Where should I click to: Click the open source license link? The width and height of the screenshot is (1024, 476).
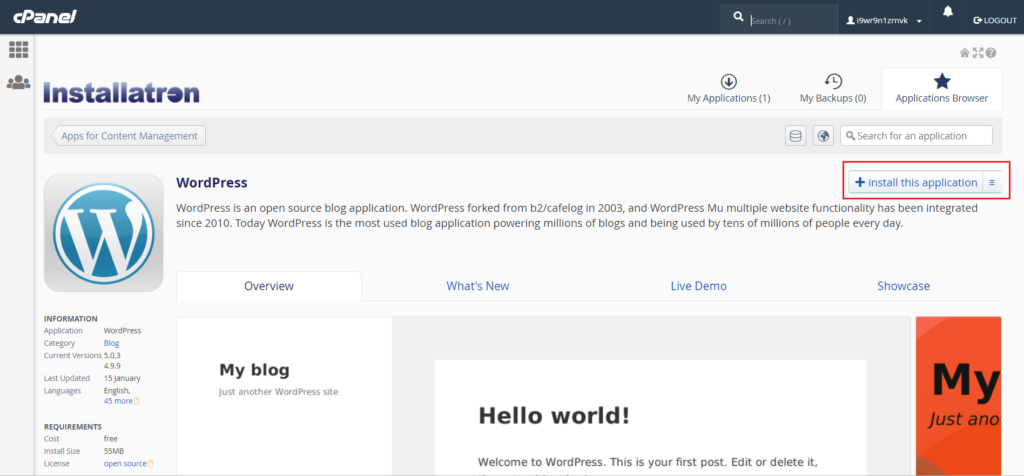pos(125,464)
